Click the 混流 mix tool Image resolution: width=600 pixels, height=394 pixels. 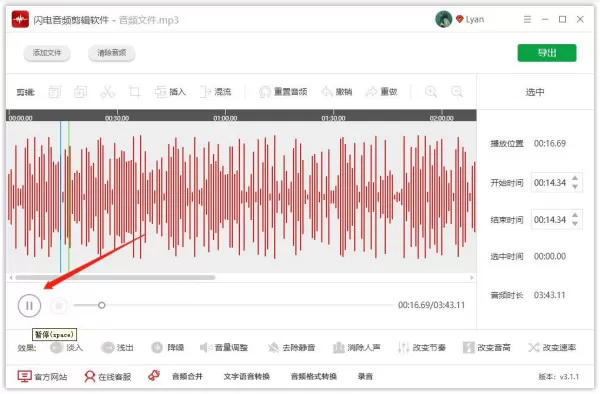pos(215,92)
